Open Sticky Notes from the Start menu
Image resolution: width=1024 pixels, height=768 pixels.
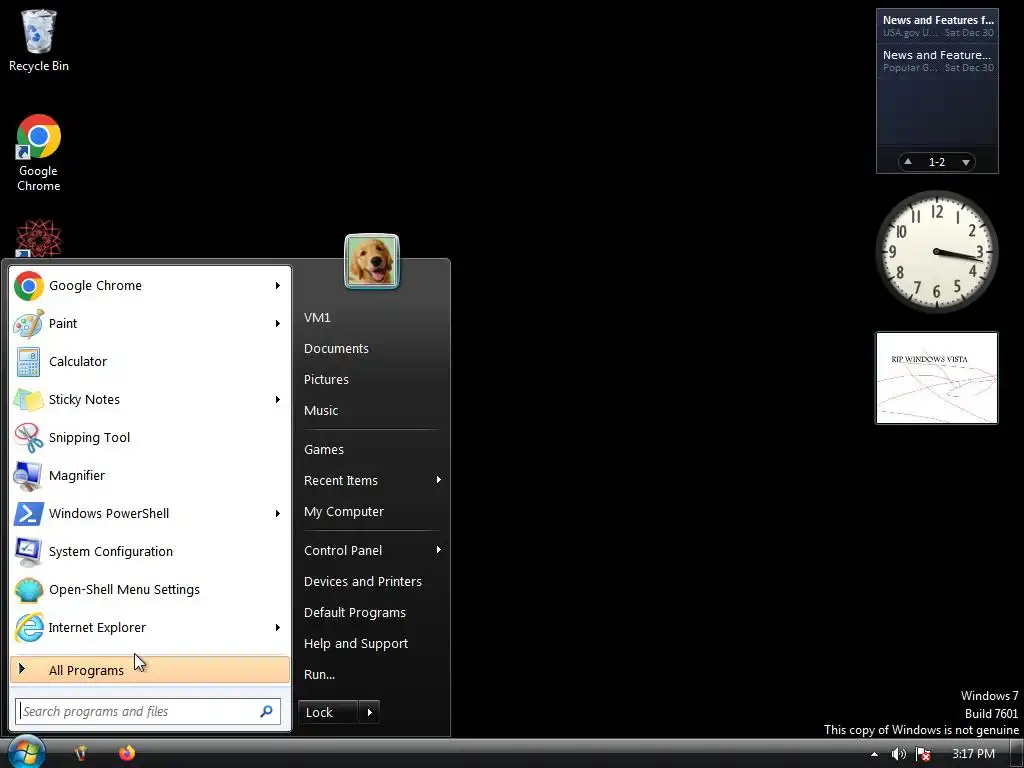coord(150,400)
